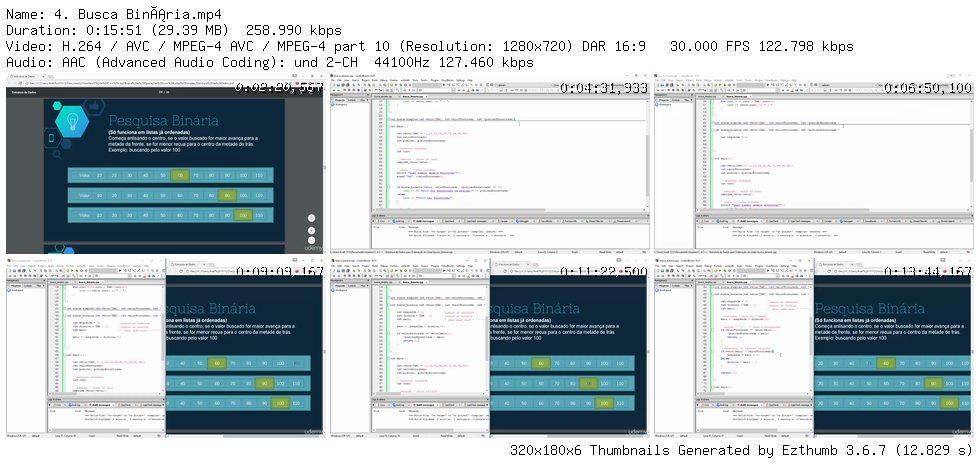
Task: Open the thumbnail stamped 0:11:22
Action: 490,346
